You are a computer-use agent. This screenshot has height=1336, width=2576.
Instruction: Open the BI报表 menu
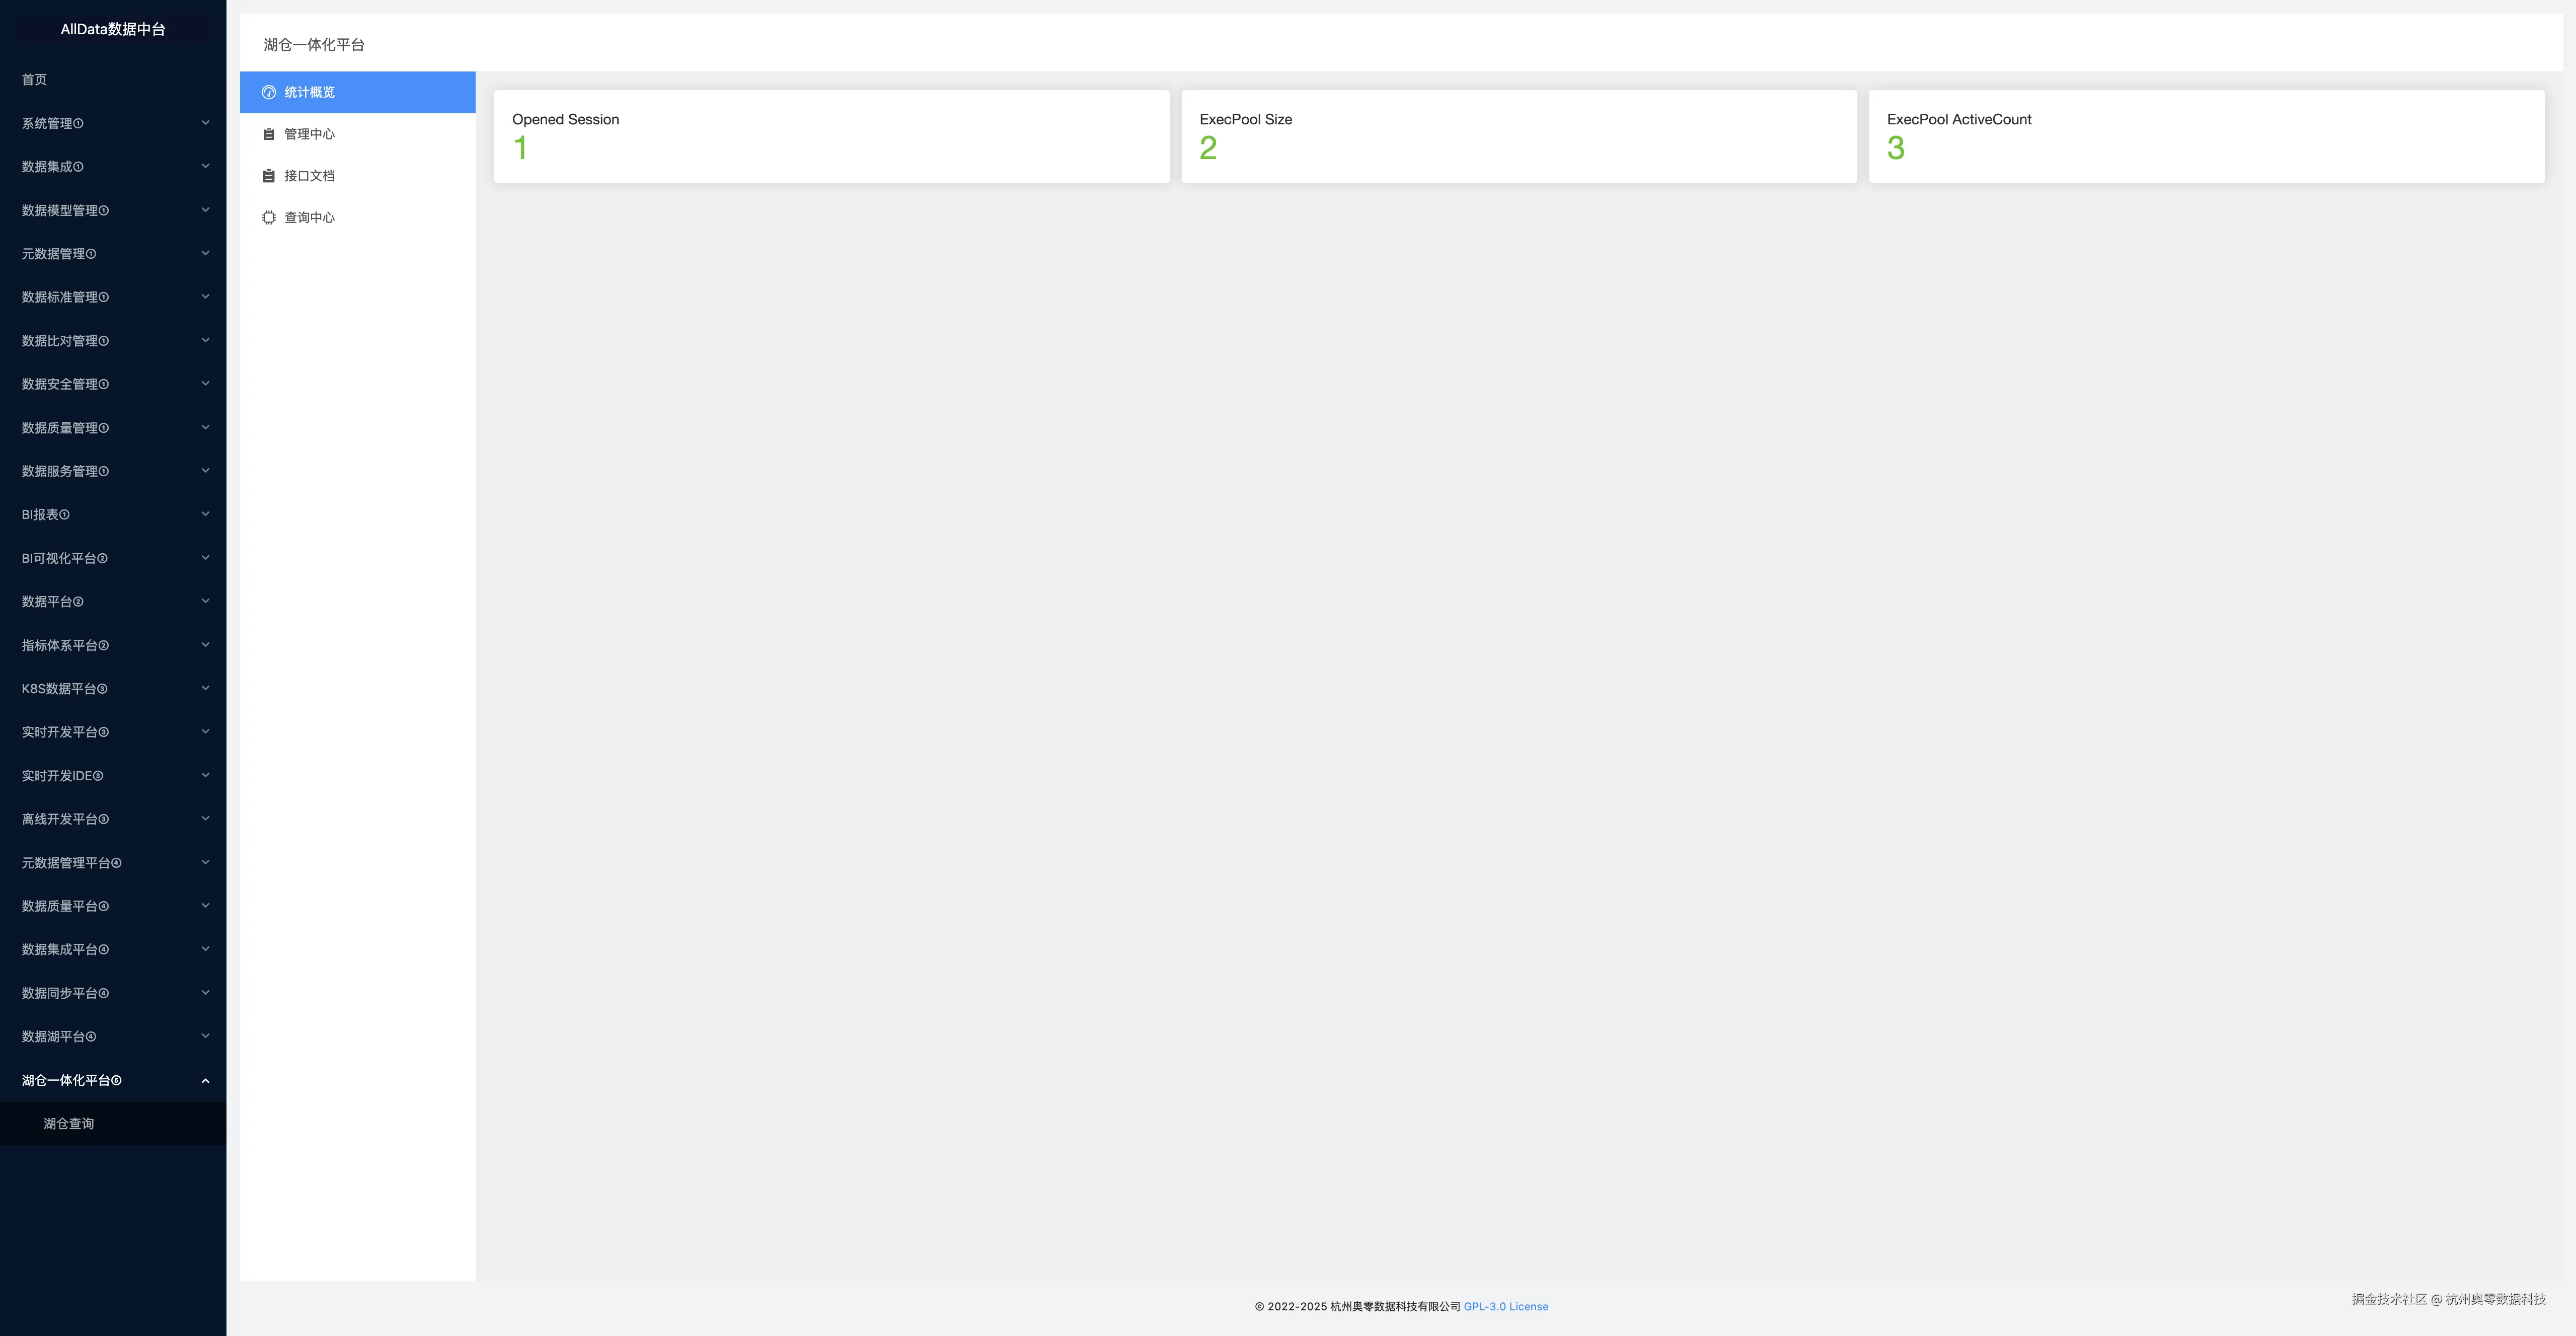(113, 515)
